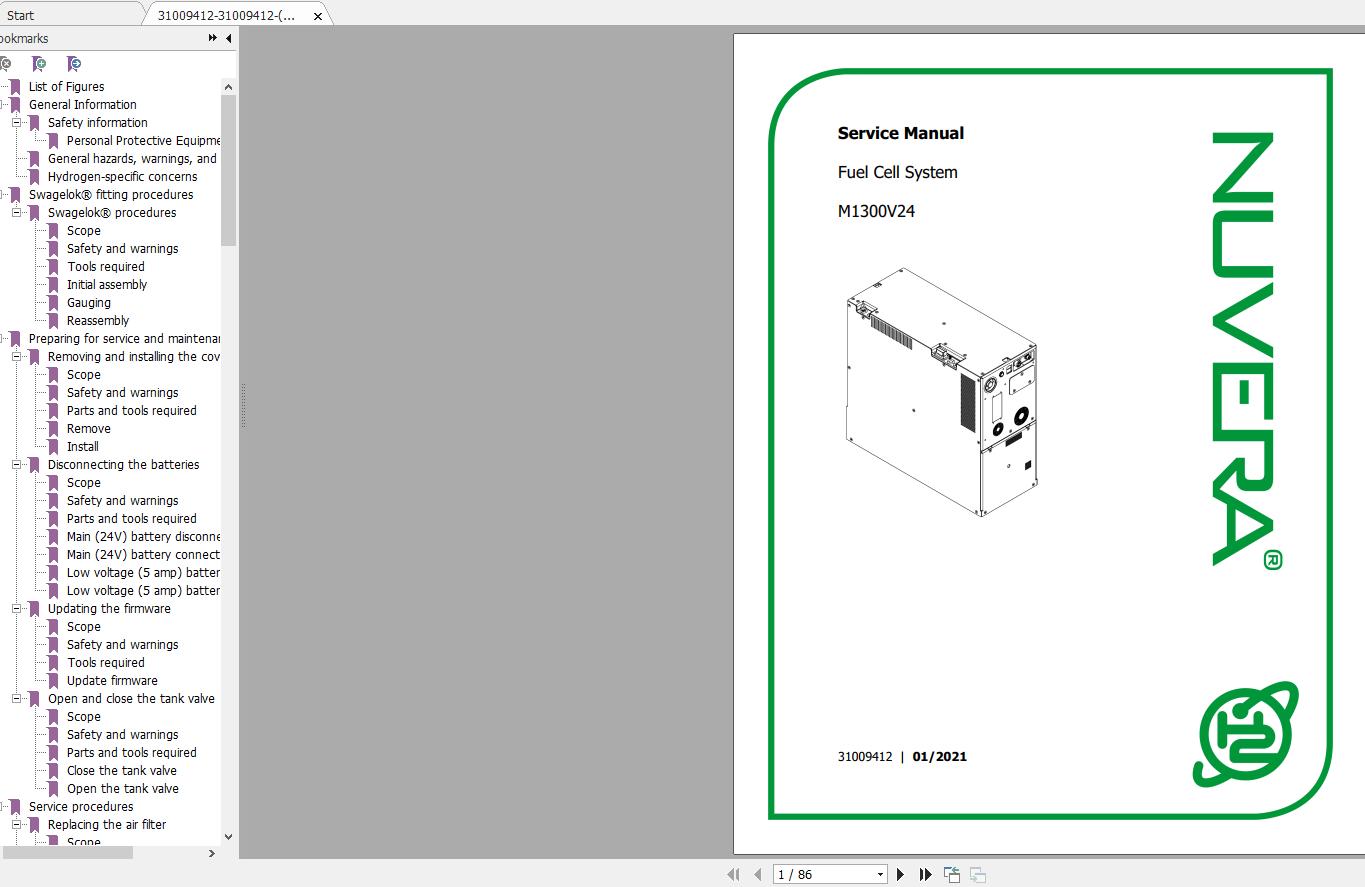The height and width of the screenshot is (887, 1365).
Task: Select the 31009412 document tab
Action: click(x=225, y=15)
